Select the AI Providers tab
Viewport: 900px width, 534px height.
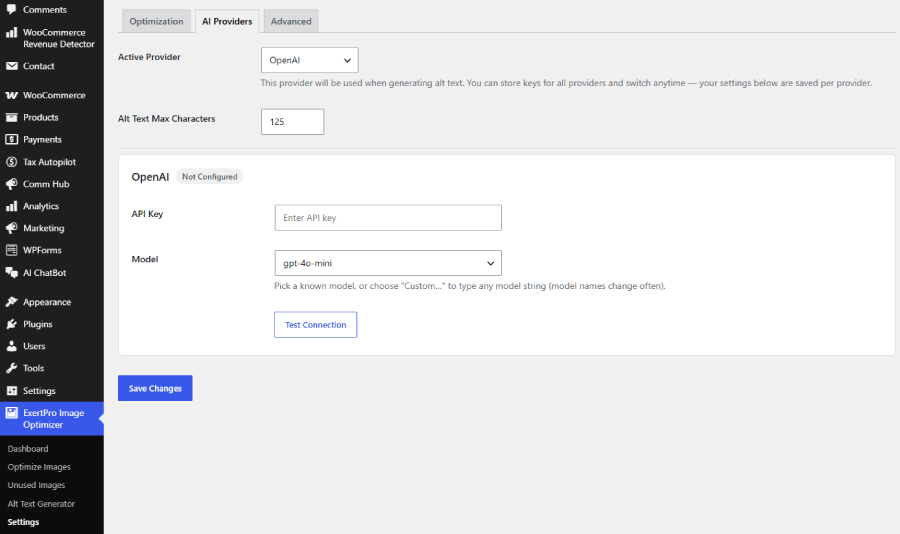coord(227,21)
